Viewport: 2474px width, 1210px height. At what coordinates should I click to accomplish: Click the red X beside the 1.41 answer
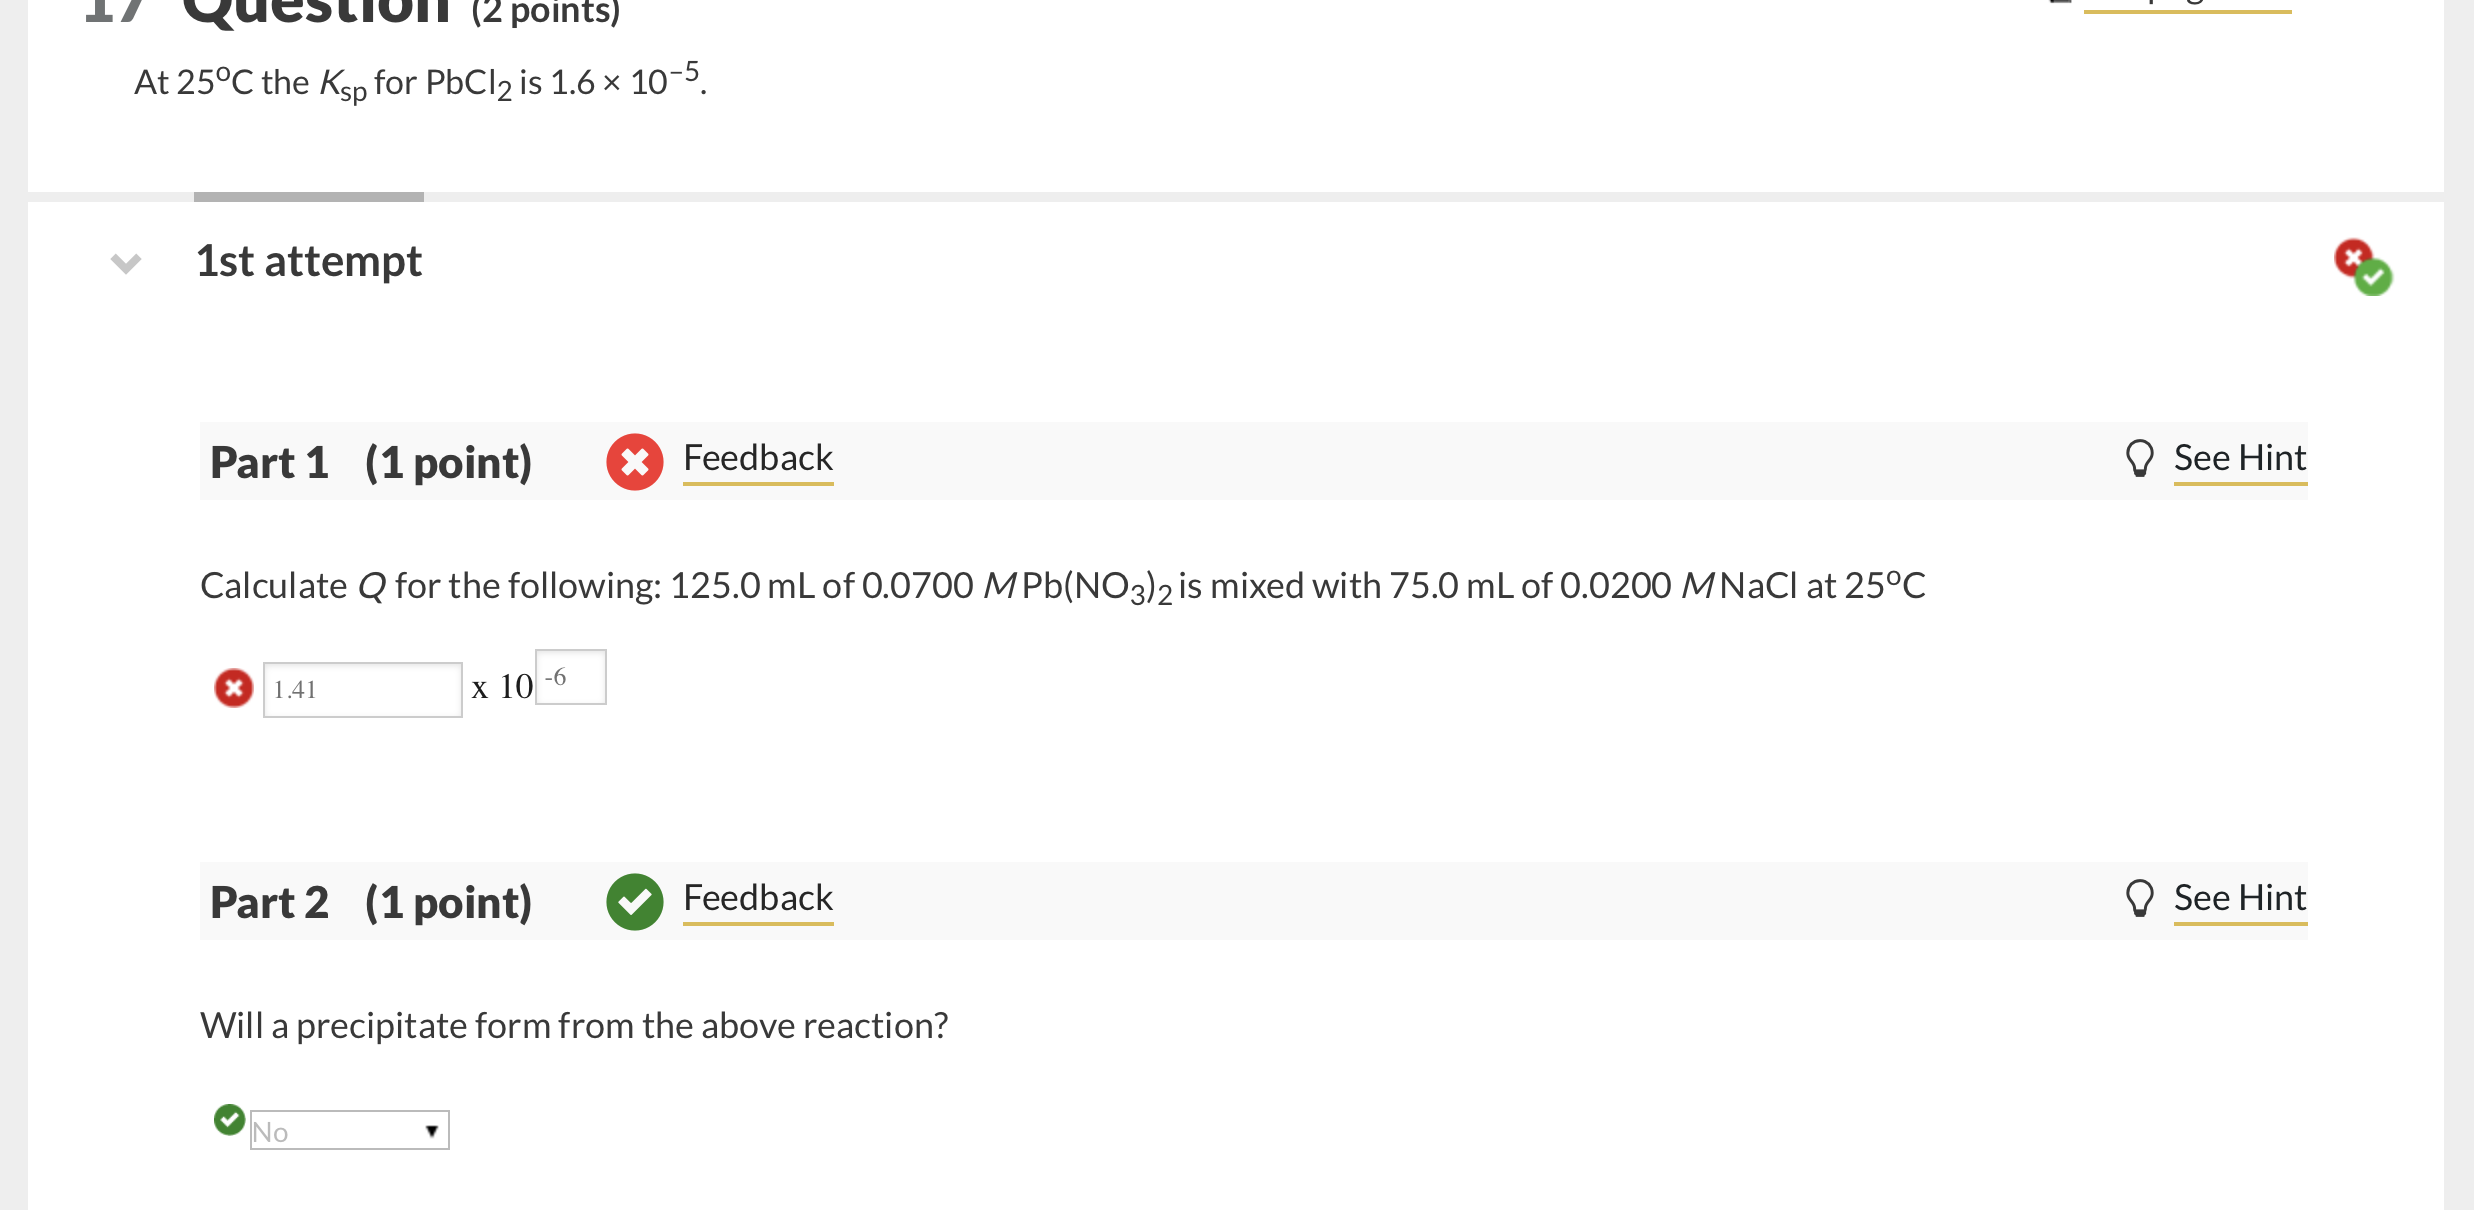pos(232,688)
